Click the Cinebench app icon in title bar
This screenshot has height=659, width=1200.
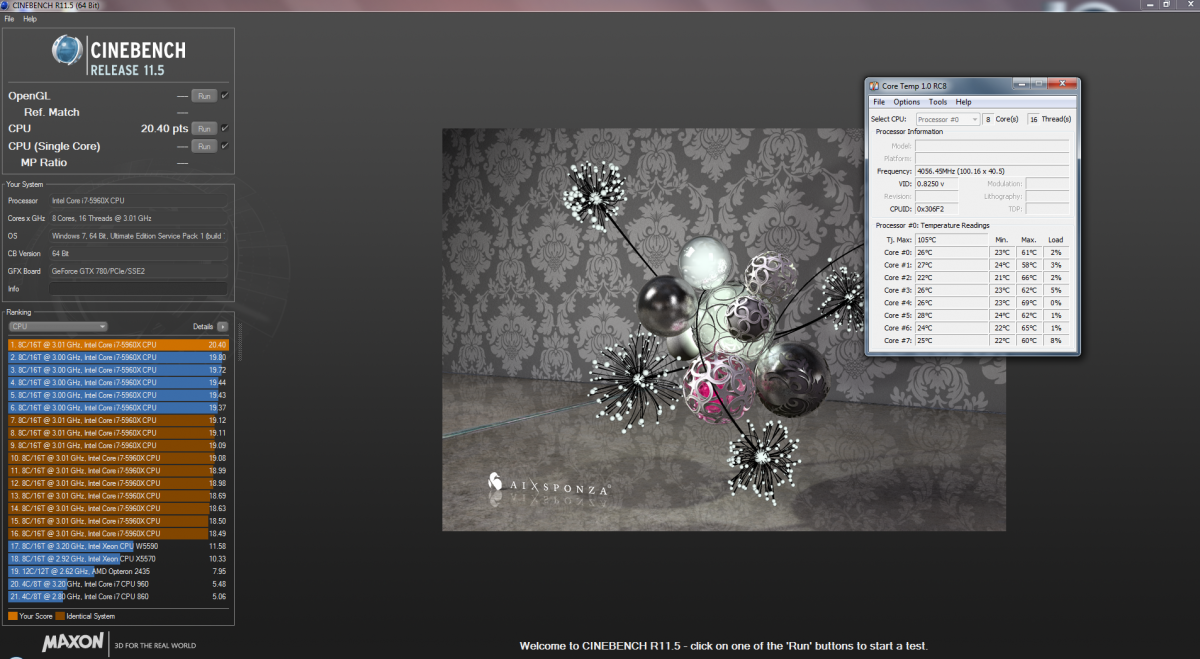pos(6,5)
